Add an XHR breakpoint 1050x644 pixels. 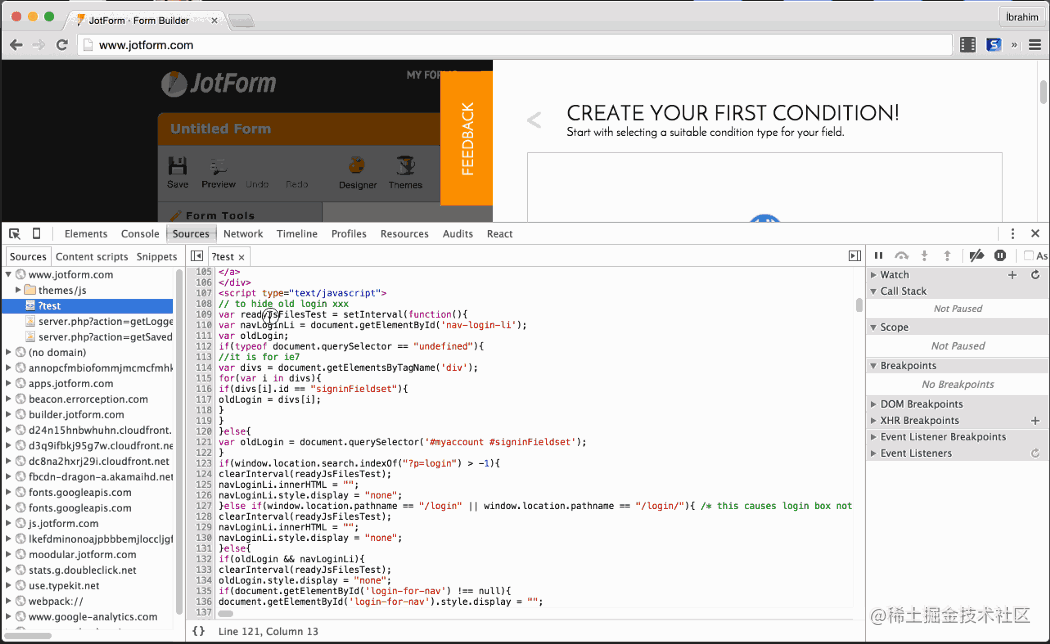point(1035,420)
